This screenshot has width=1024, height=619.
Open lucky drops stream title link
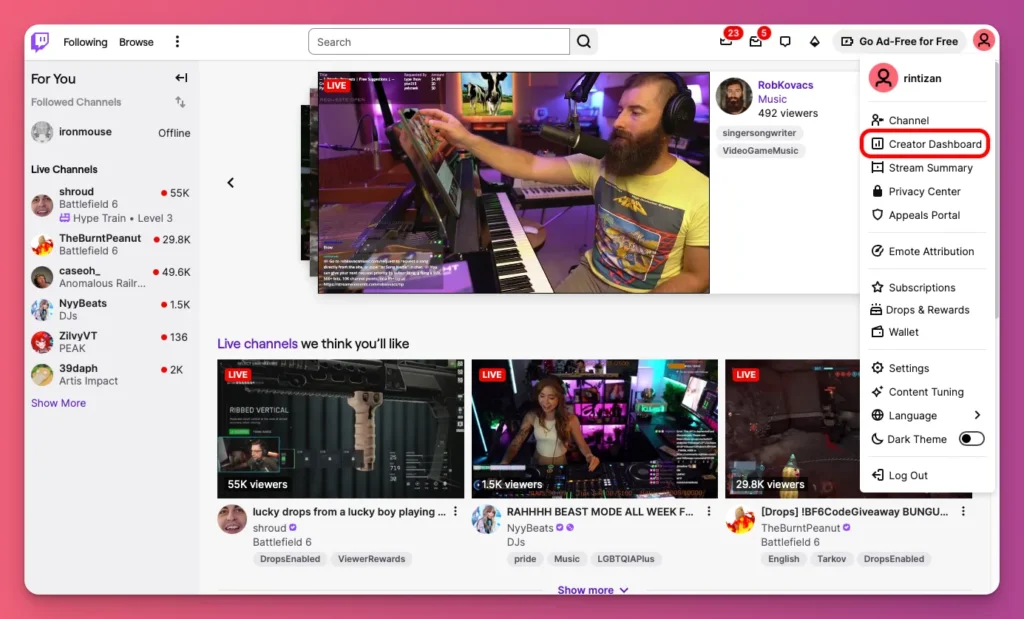(349, 512)
